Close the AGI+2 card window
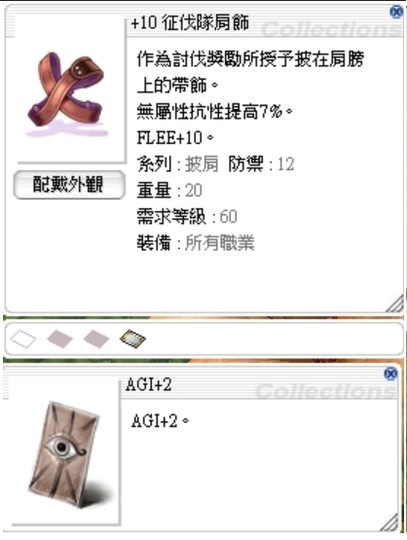Image resolution: width=407 pixels, height=540 pixels. (x=390, y=374)
